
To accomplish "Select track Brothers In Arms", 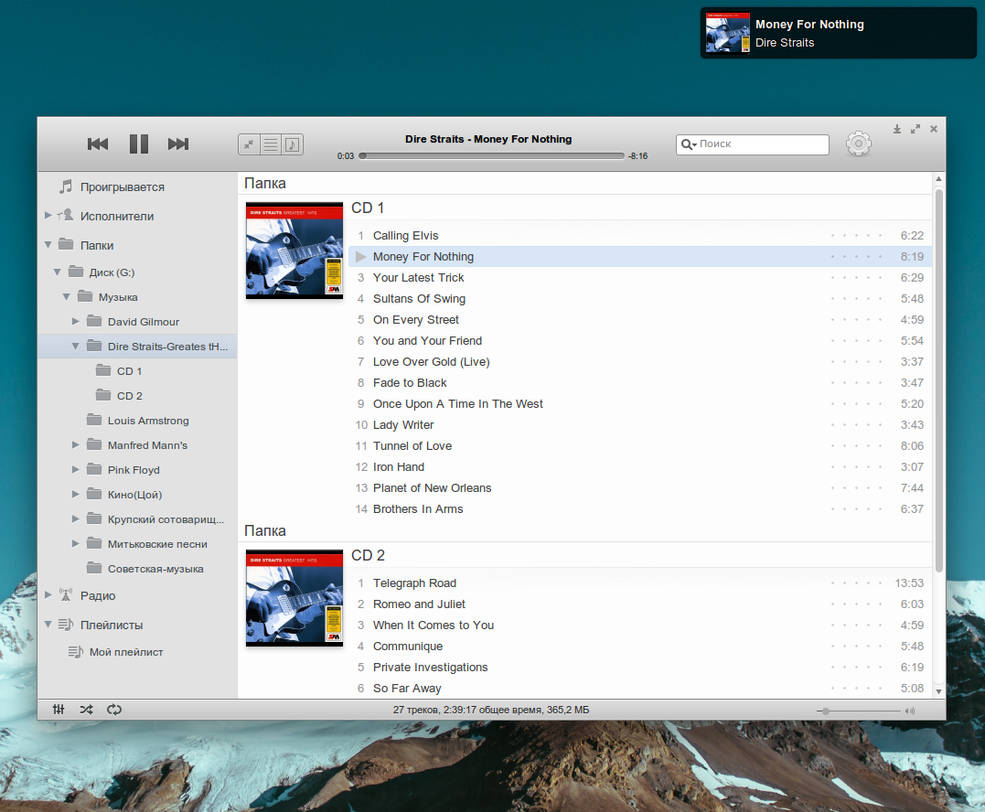I will coord(418,509).
